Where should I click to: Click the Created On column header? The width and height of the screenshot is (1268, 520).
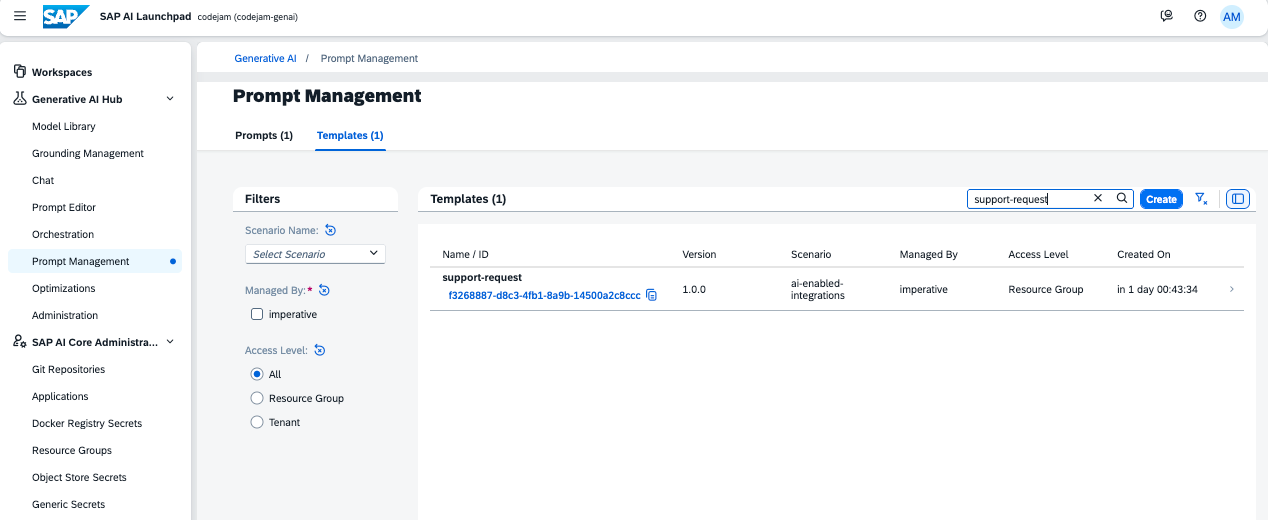click(x=1143, y=254)
